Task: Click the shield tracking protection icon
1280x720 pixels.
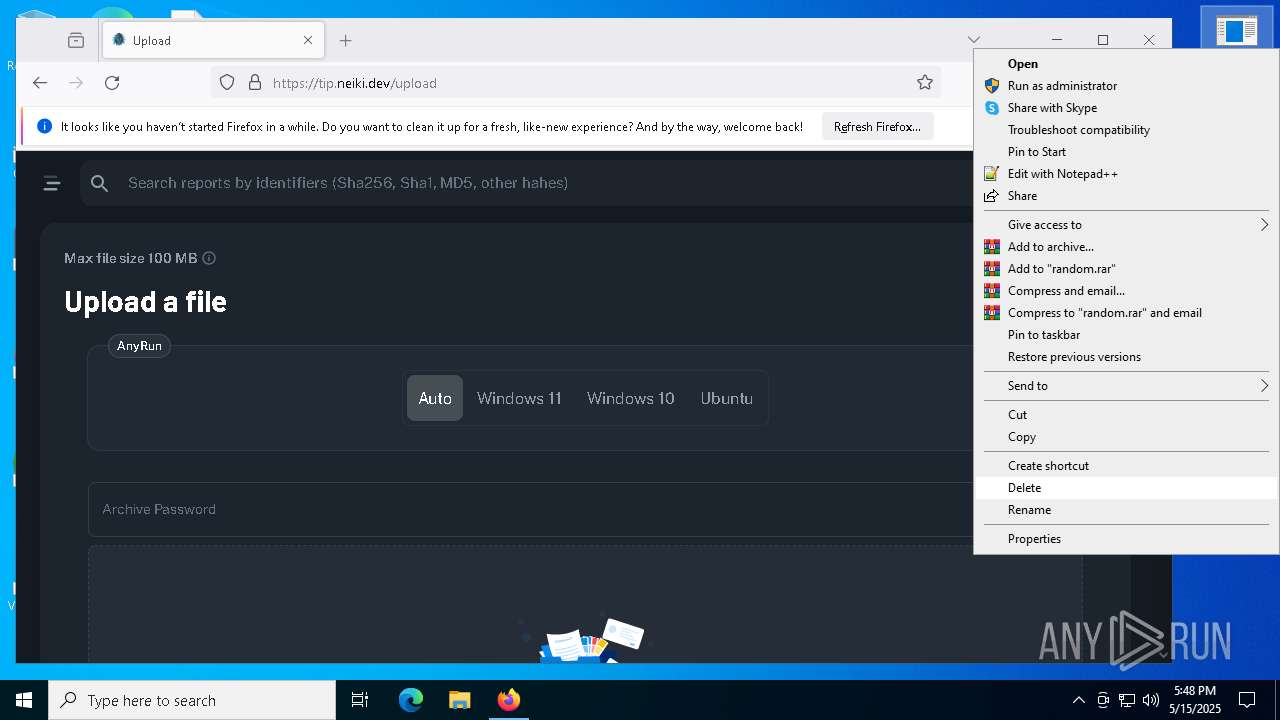Action: coord(227,83)
